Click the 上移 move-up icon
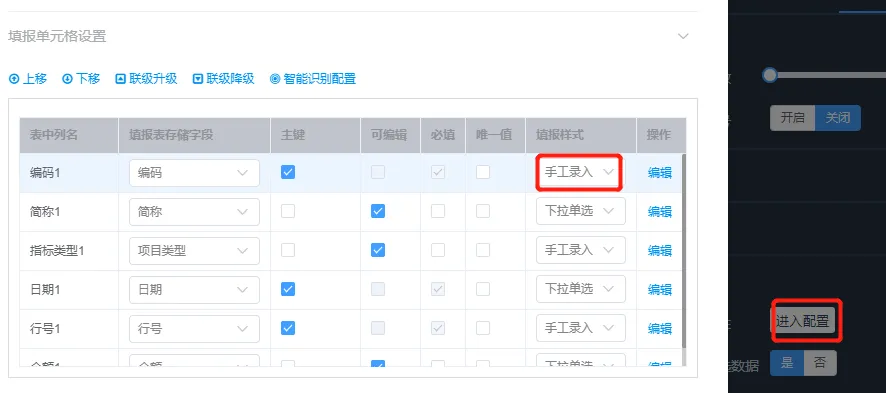 click(14, 79)
